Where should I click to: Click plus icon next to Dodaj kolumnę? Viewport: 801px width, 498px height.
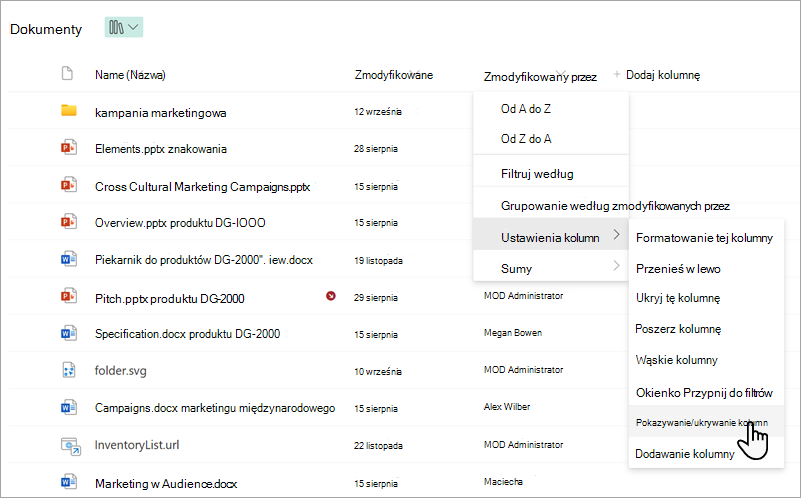(617, 75)
